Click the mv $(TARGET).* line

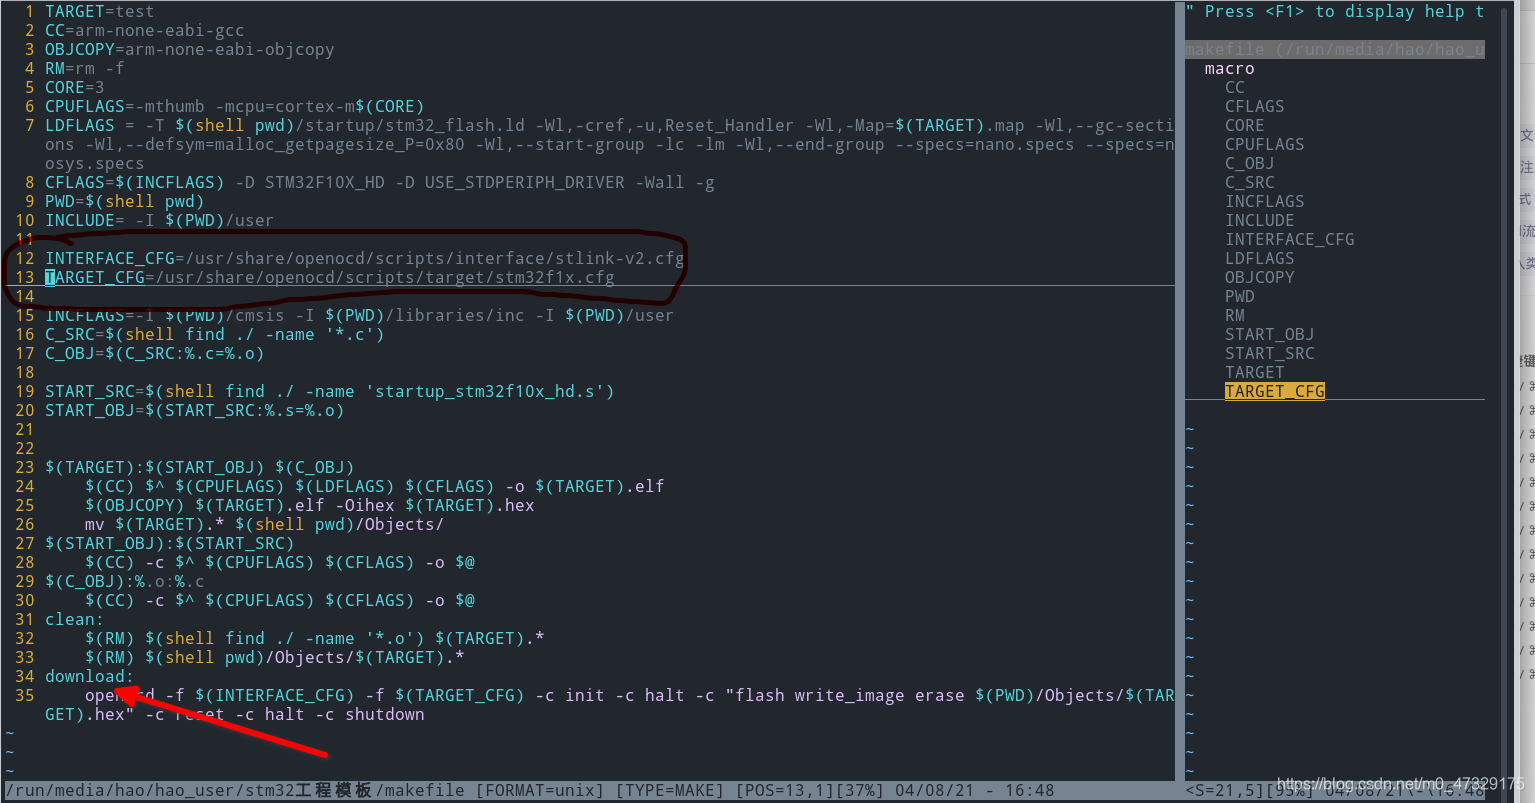[264, 524]
